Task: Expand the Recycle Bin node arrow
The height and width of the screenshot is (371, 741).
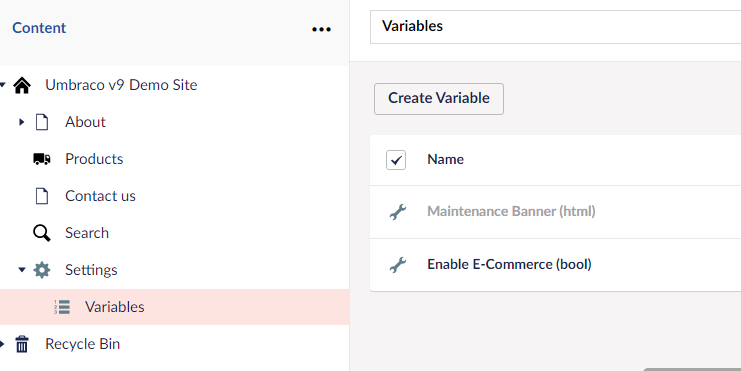Action: [2, 344]
